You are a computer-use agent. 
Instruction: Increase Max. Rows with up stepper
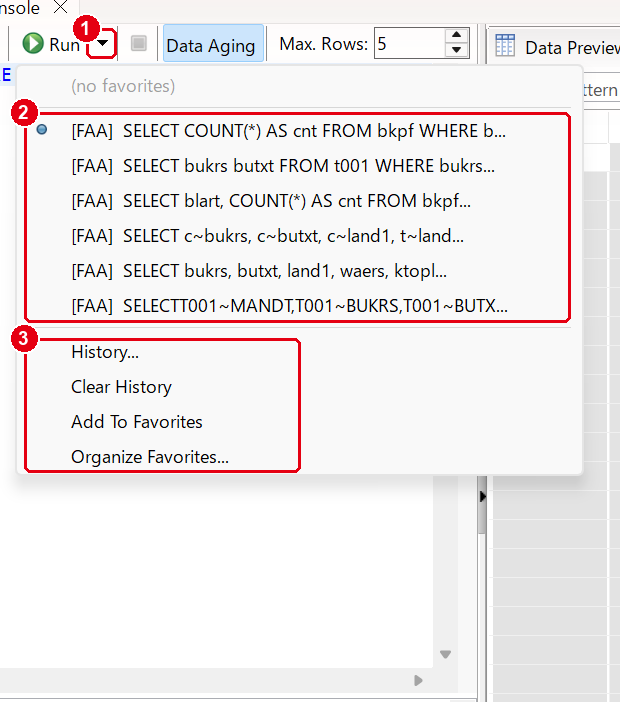click(457, 35)
